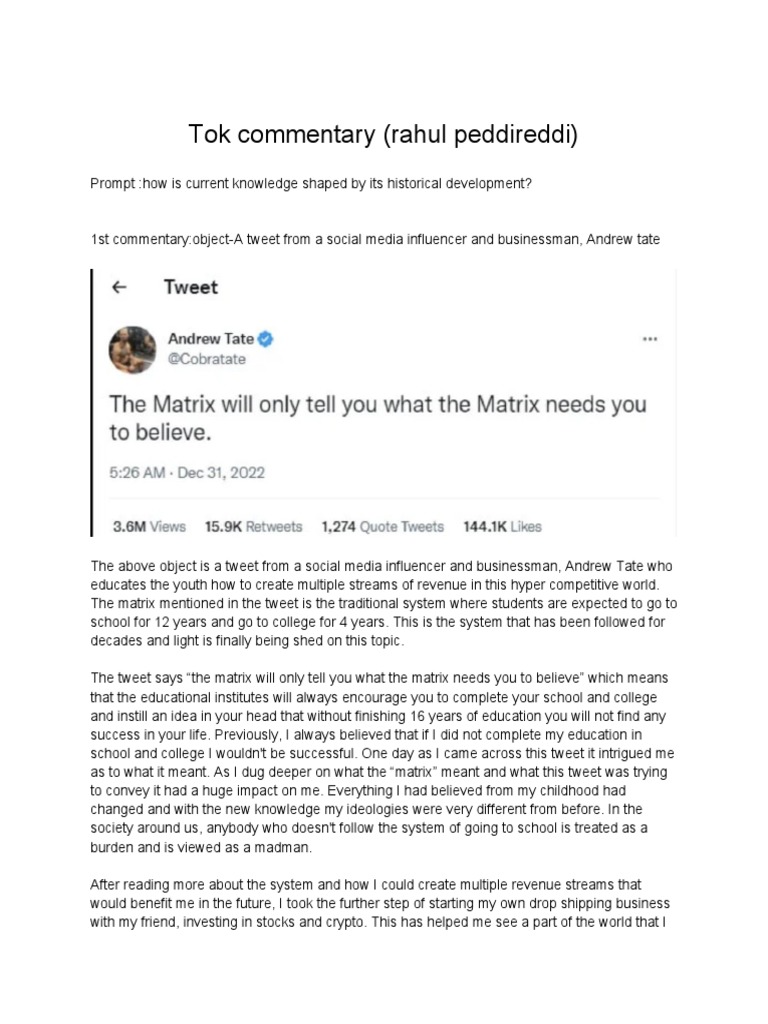The height and width of the screenshot is (1024, 768).
Task: Click the paragraph starting "After reading more"
Action: pos(384,903)
